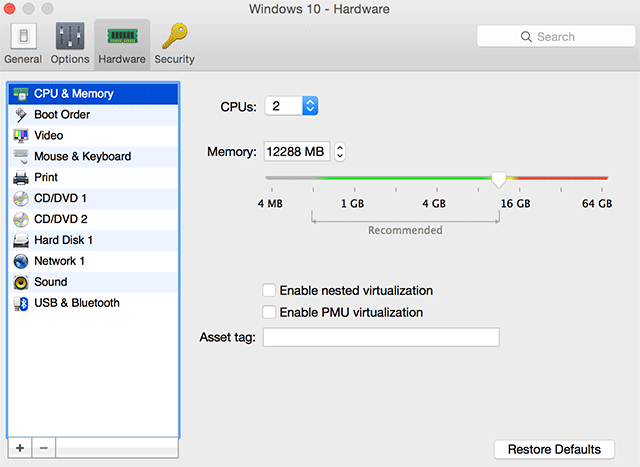Click the Recommended range label

[405, 230]
